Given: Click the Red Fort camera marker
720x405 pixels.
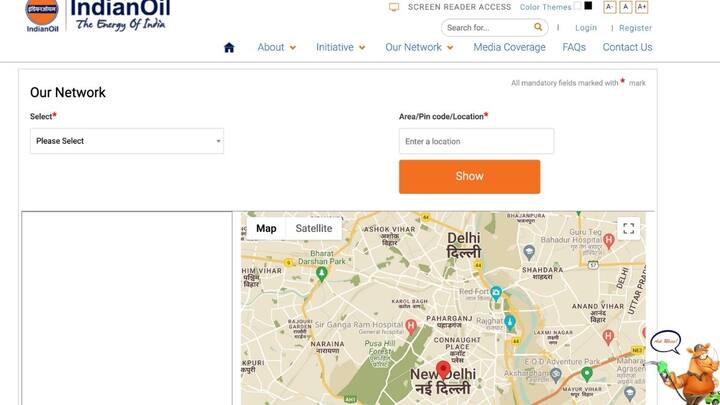Looking at the screenshot, I should click(496, 294).
